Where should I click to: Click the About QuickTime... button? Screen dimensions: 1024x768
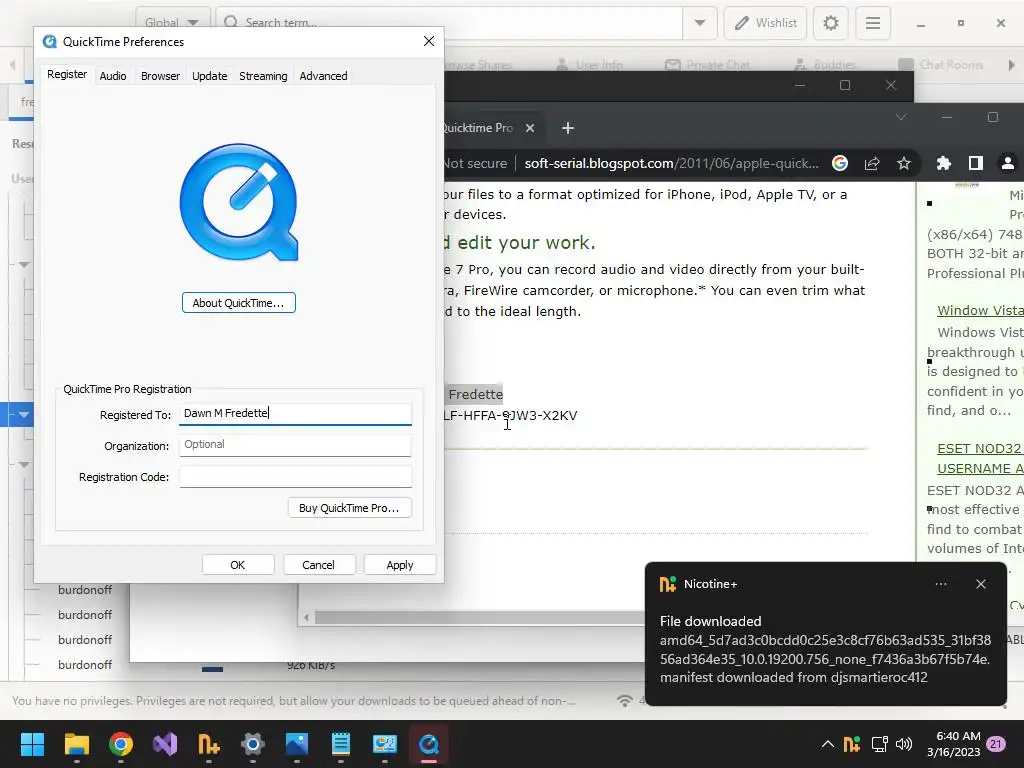[238, 303]
